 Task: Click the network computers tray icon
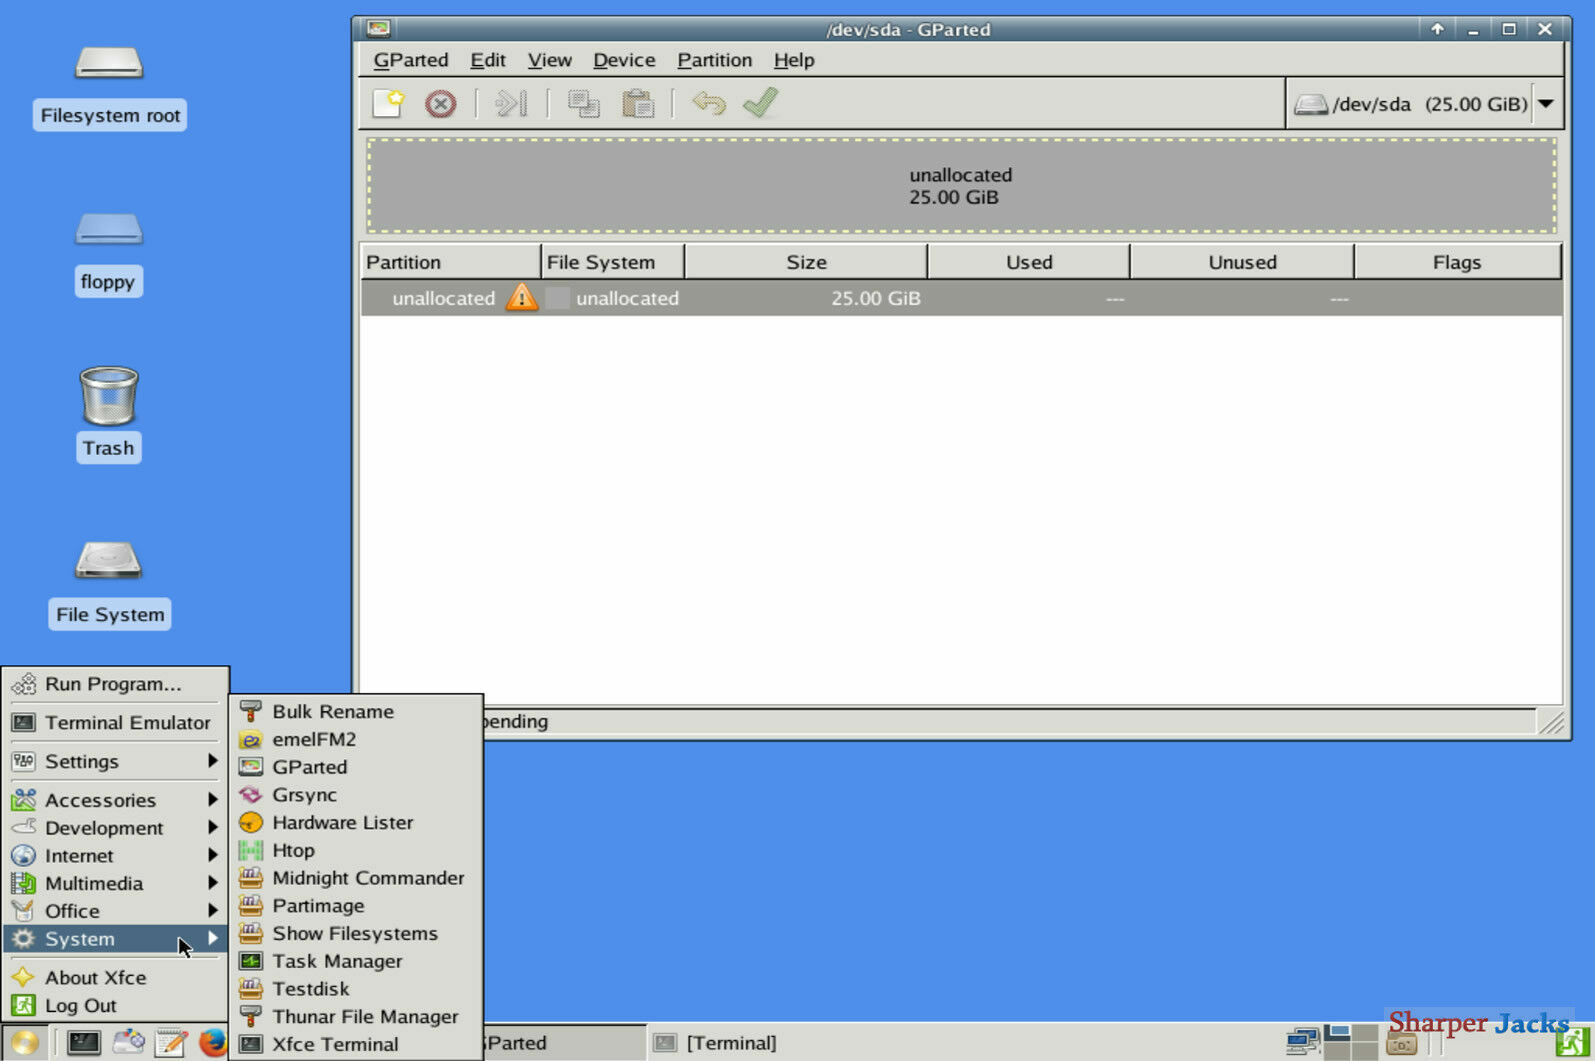click(x=1303, y=1043)
